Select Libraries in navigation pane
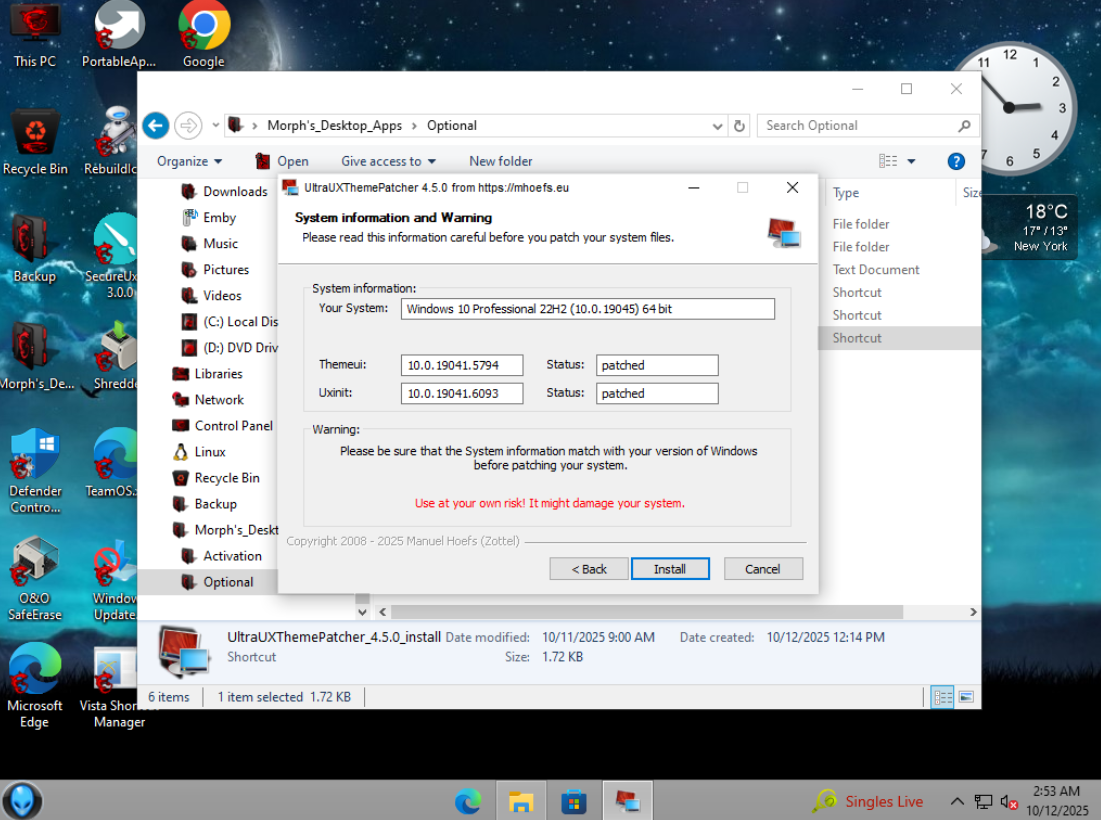This screenshot has width=1101, height=820. click(208, 373)
